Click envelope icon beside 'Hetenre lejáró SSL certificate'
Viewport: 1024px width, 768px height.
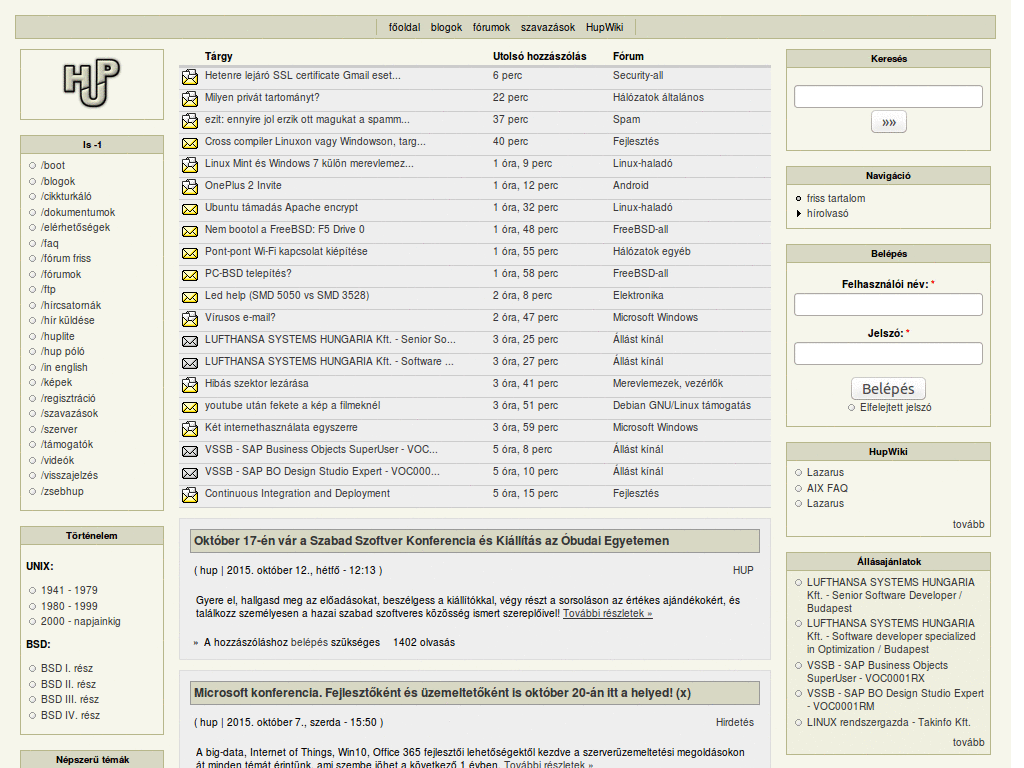click(190, 77)
